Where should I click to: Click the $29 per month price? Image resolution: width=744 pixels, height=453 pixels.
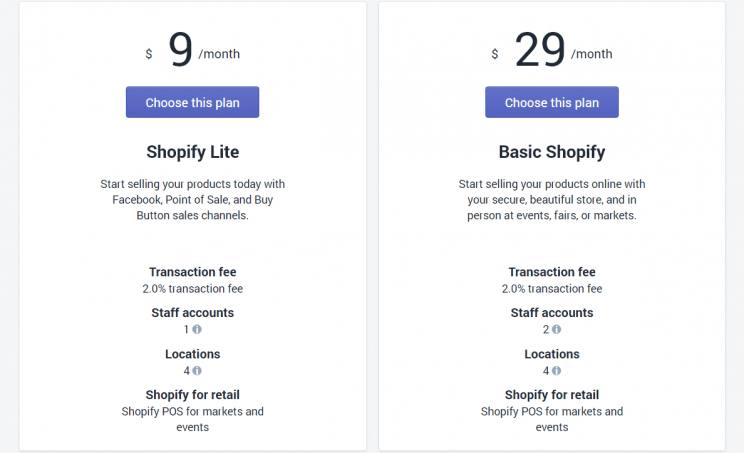[x=552, y=50]
